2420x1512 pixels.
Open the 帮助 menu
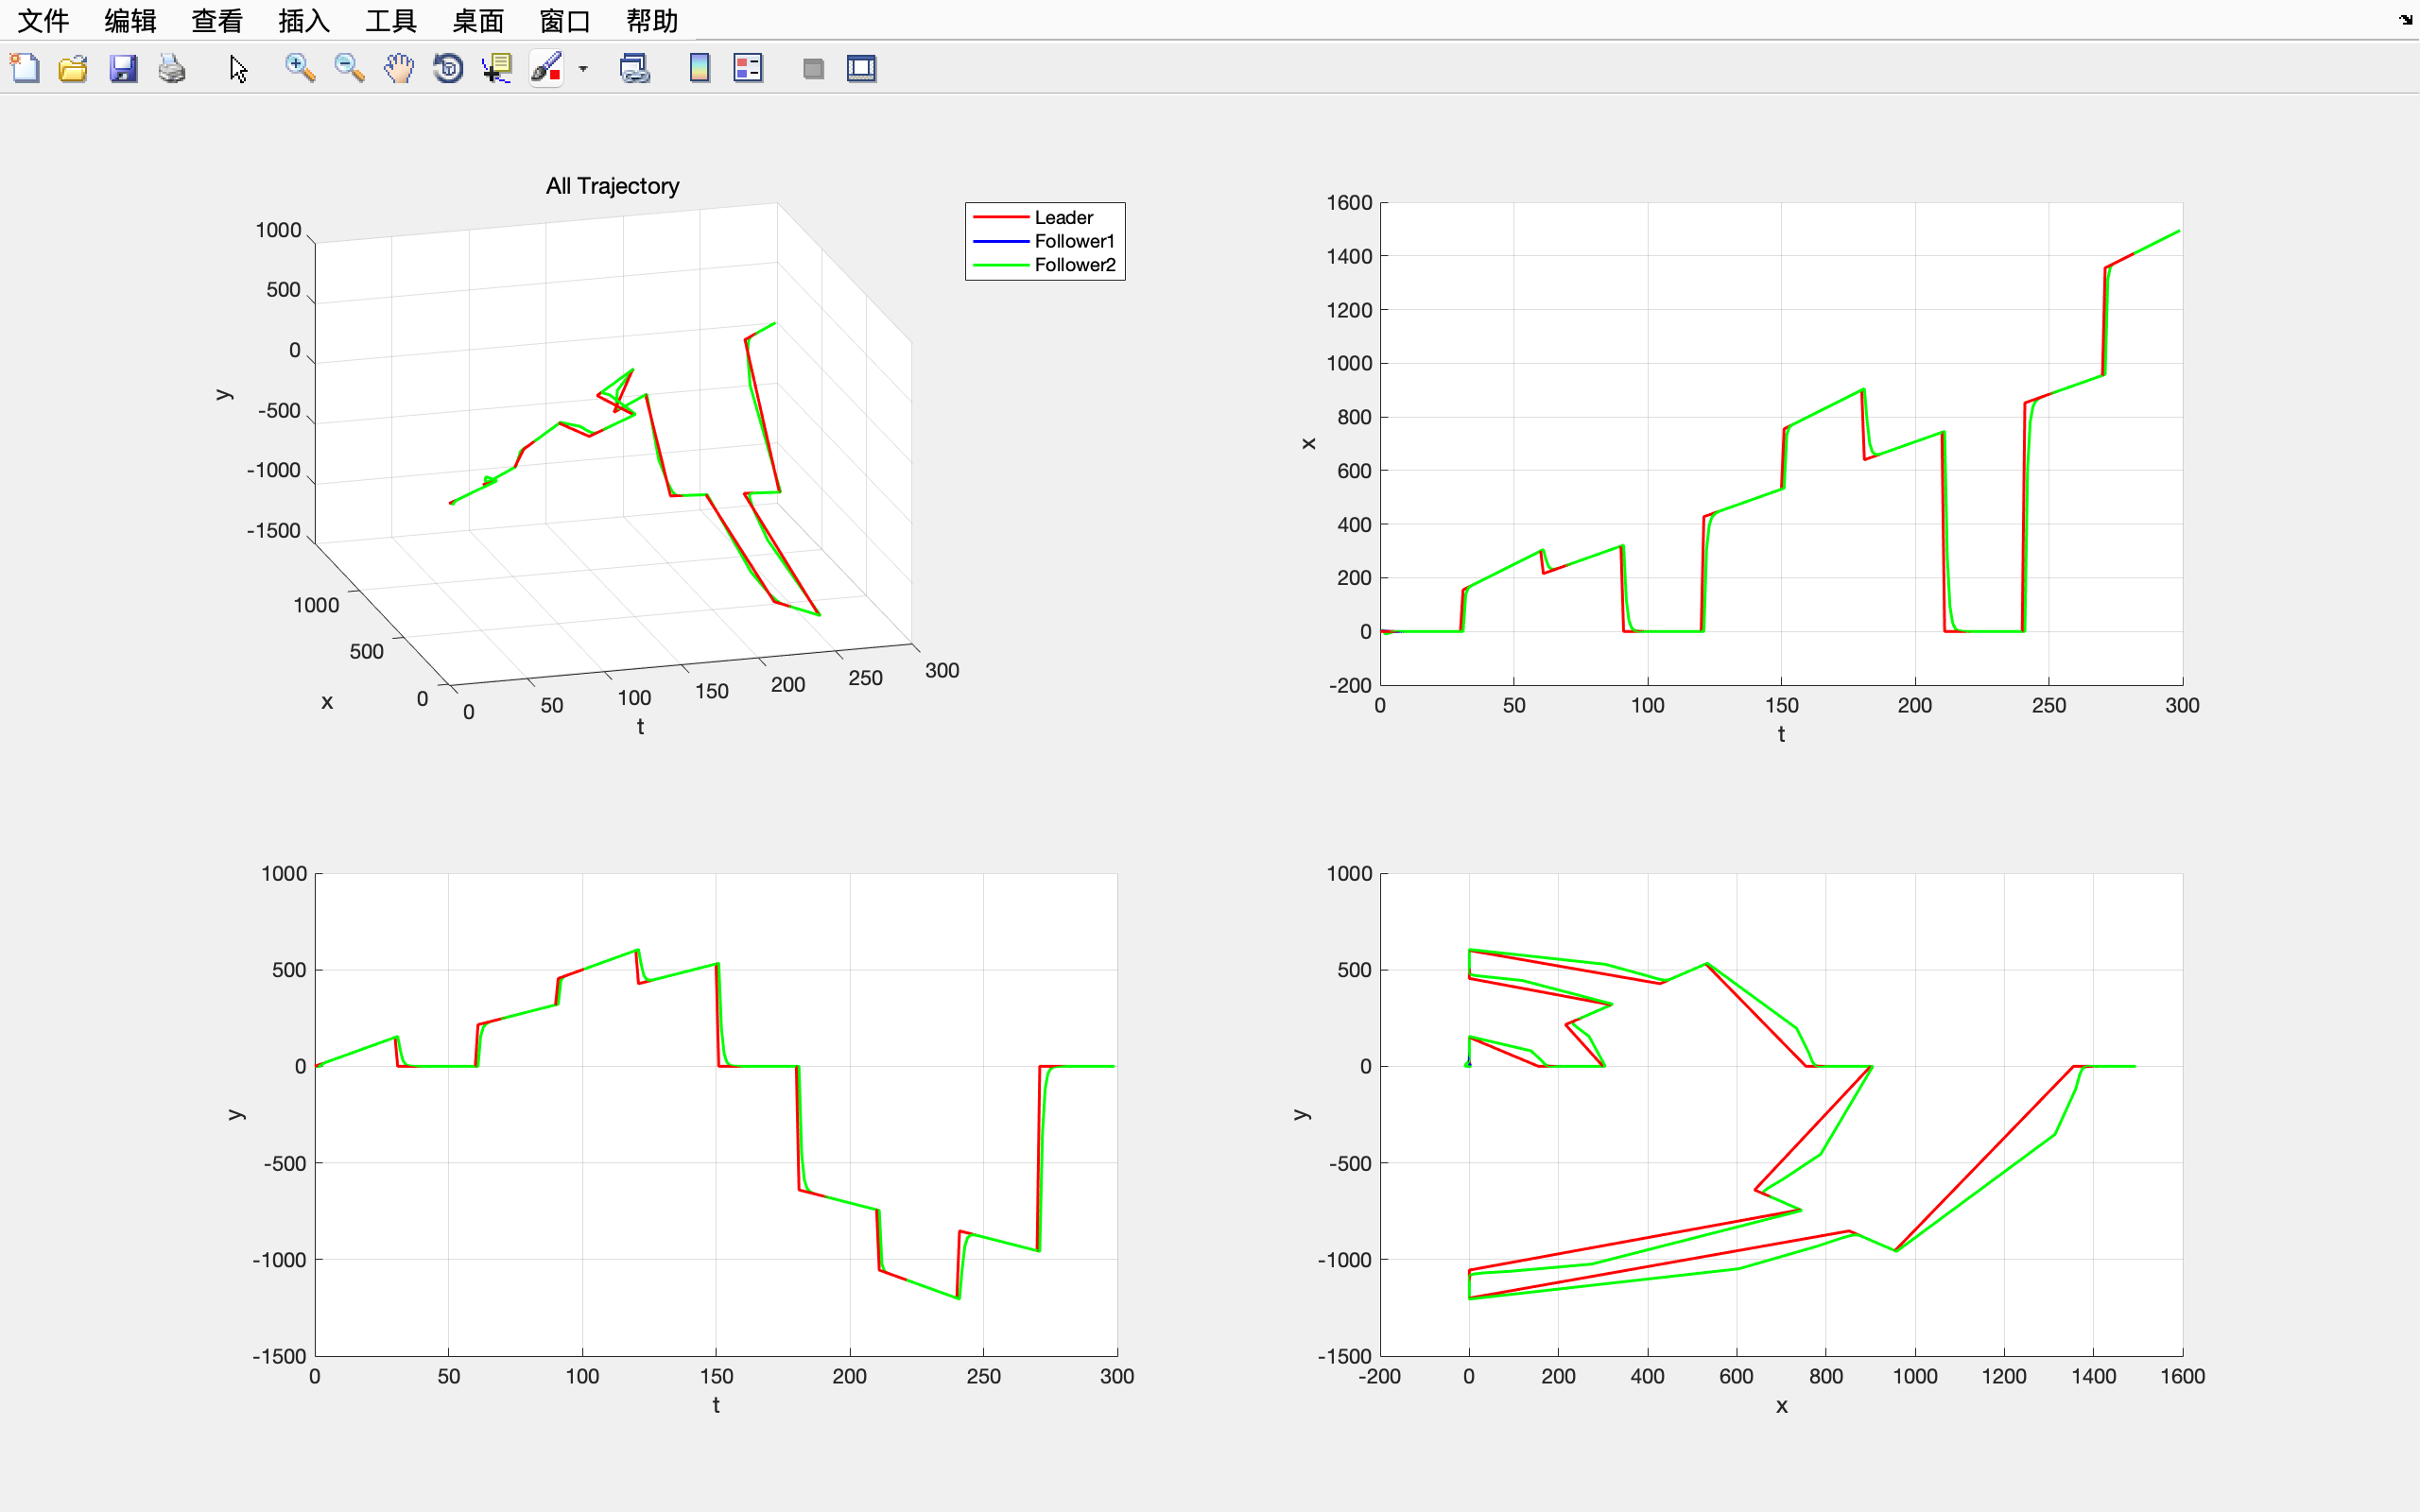coord(652,20)
